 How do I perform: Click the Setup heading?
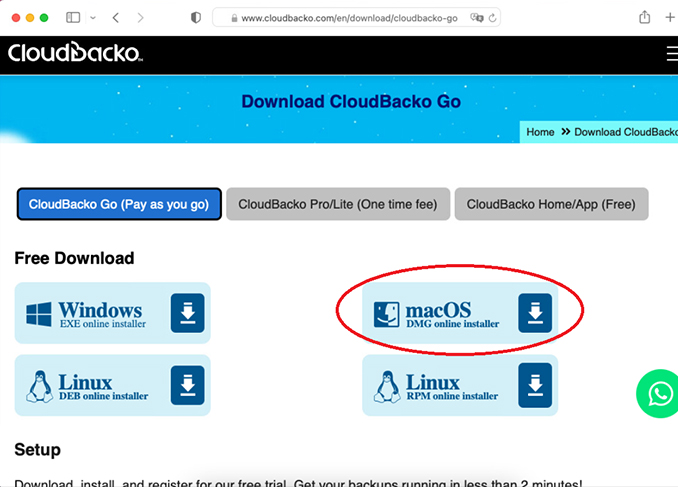coord(38,450)
